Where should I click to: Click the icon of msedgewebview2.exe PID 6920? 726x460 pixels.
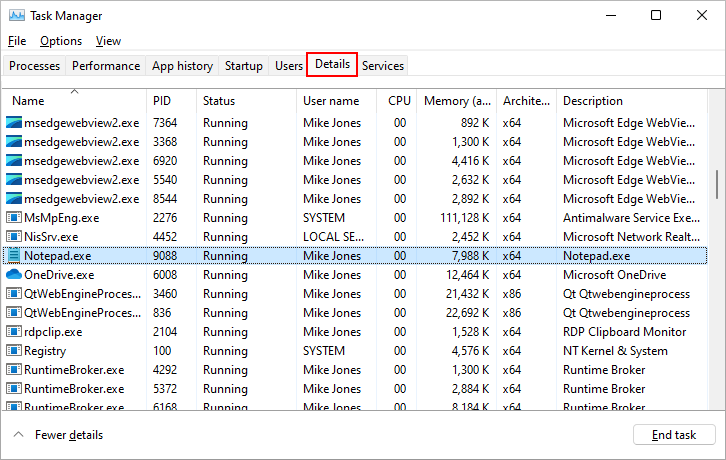[x=14, y=161]
